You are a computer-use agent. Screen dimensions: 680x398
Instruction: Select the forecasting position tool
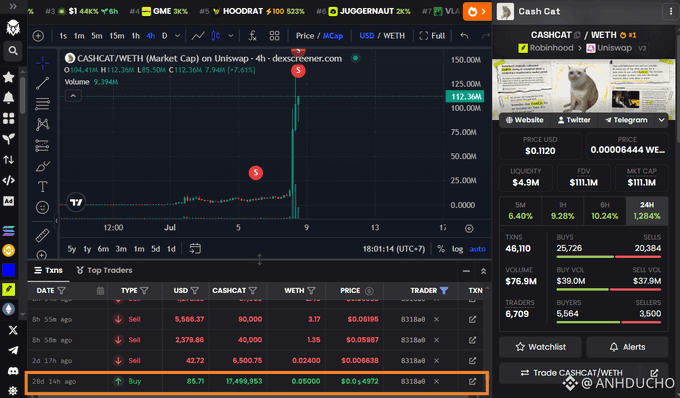tap(42, 145)
